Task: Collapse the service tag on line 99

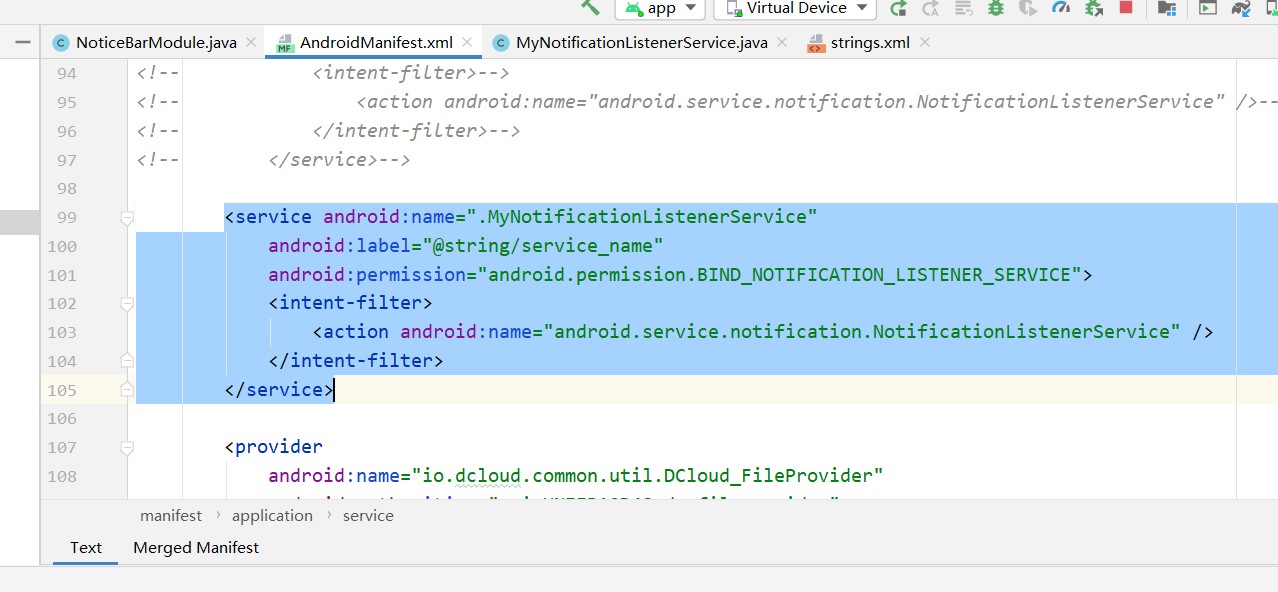Action: (x=127, y=217)
